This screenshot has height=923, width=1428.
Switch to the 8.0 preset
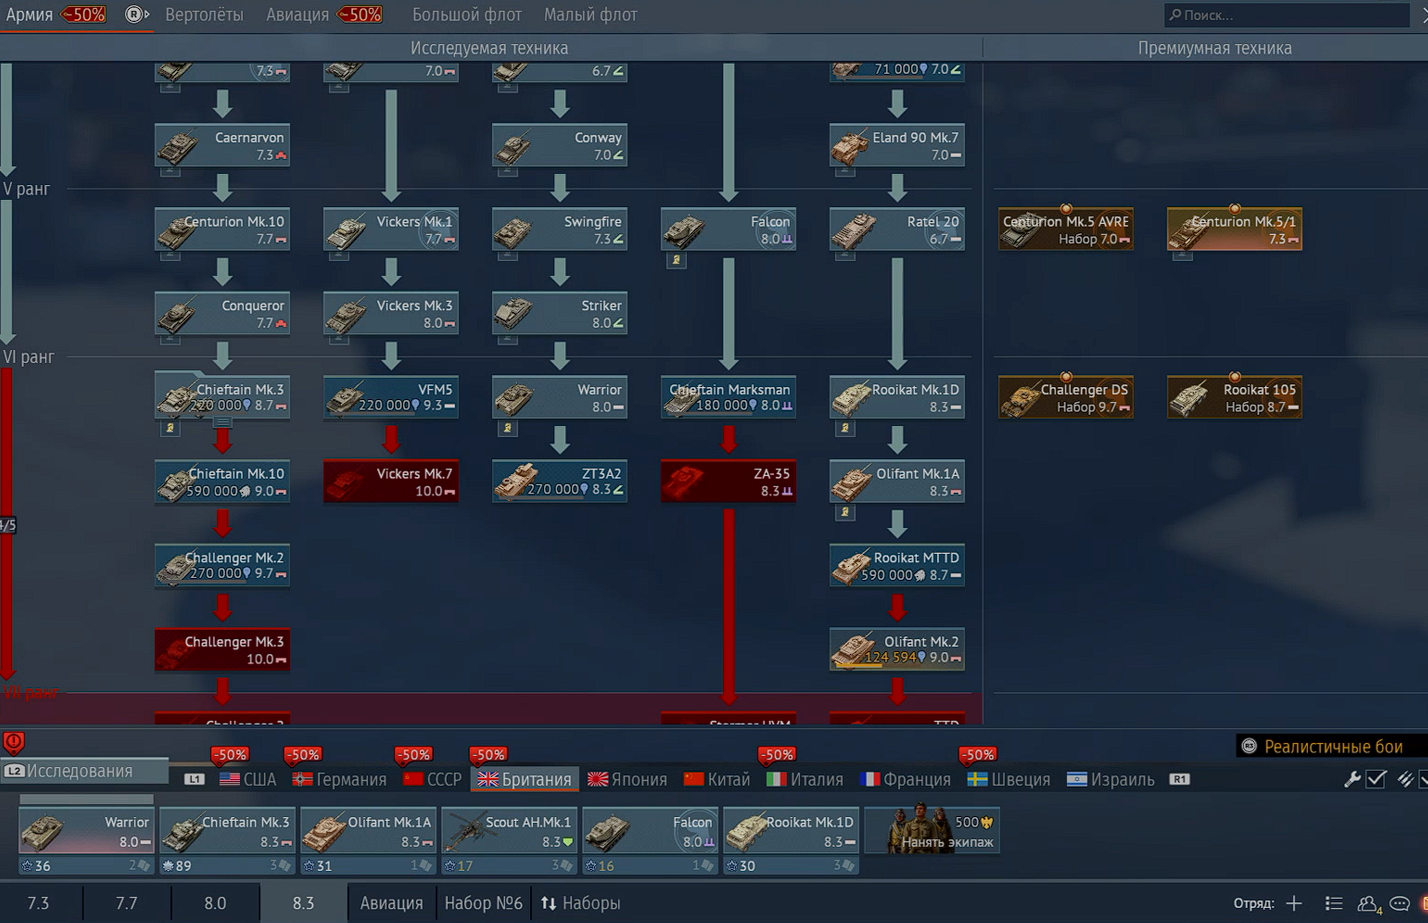215,903
